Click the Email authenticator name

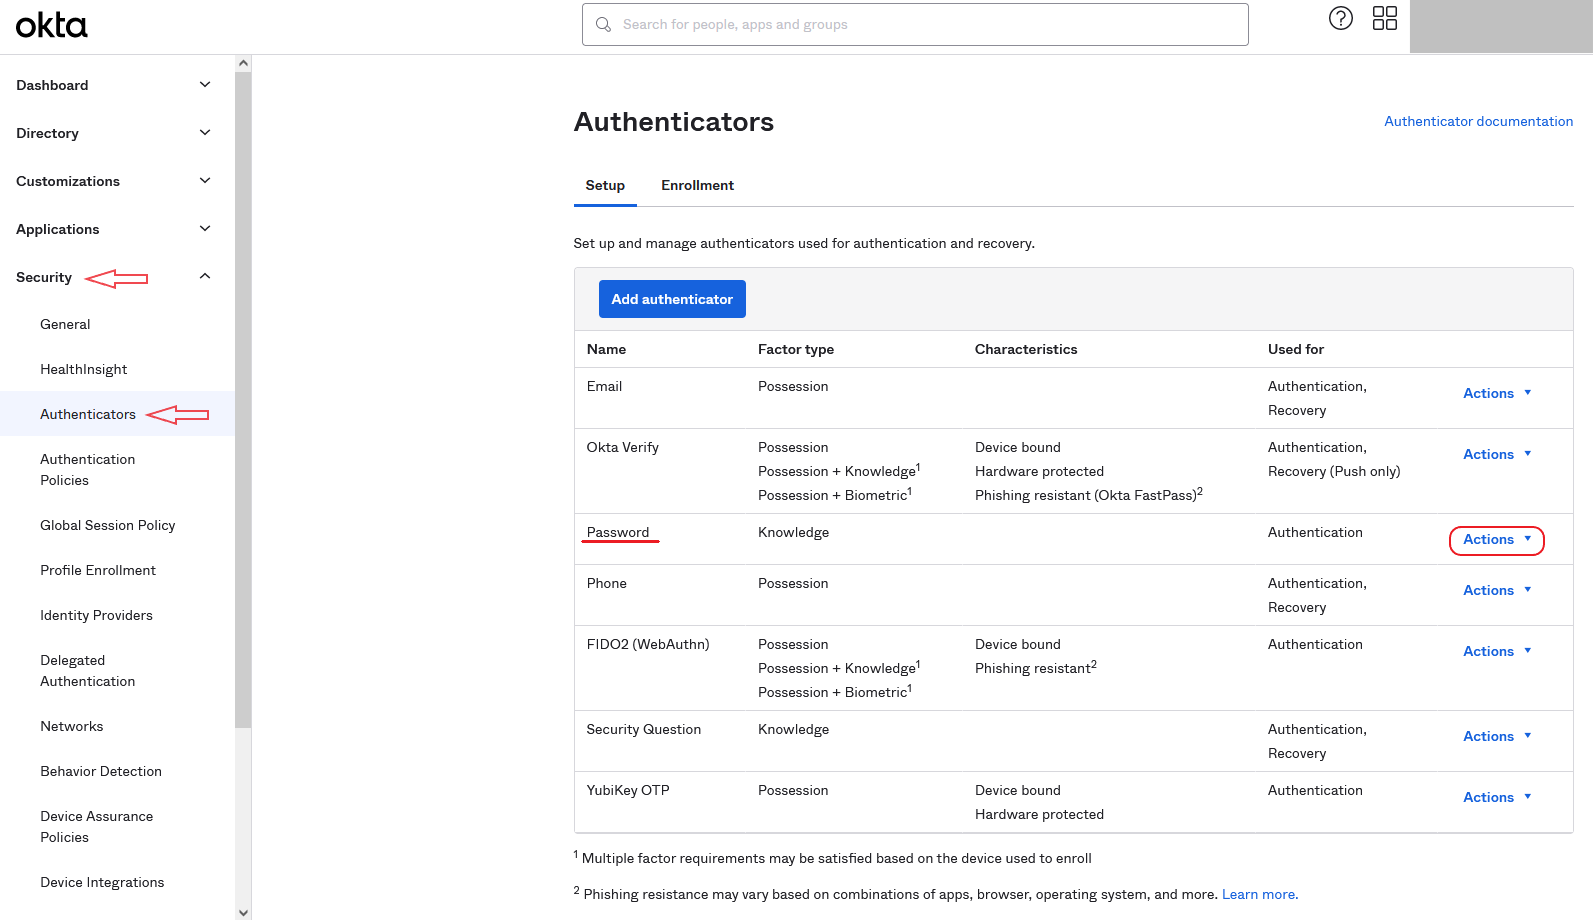604,386
